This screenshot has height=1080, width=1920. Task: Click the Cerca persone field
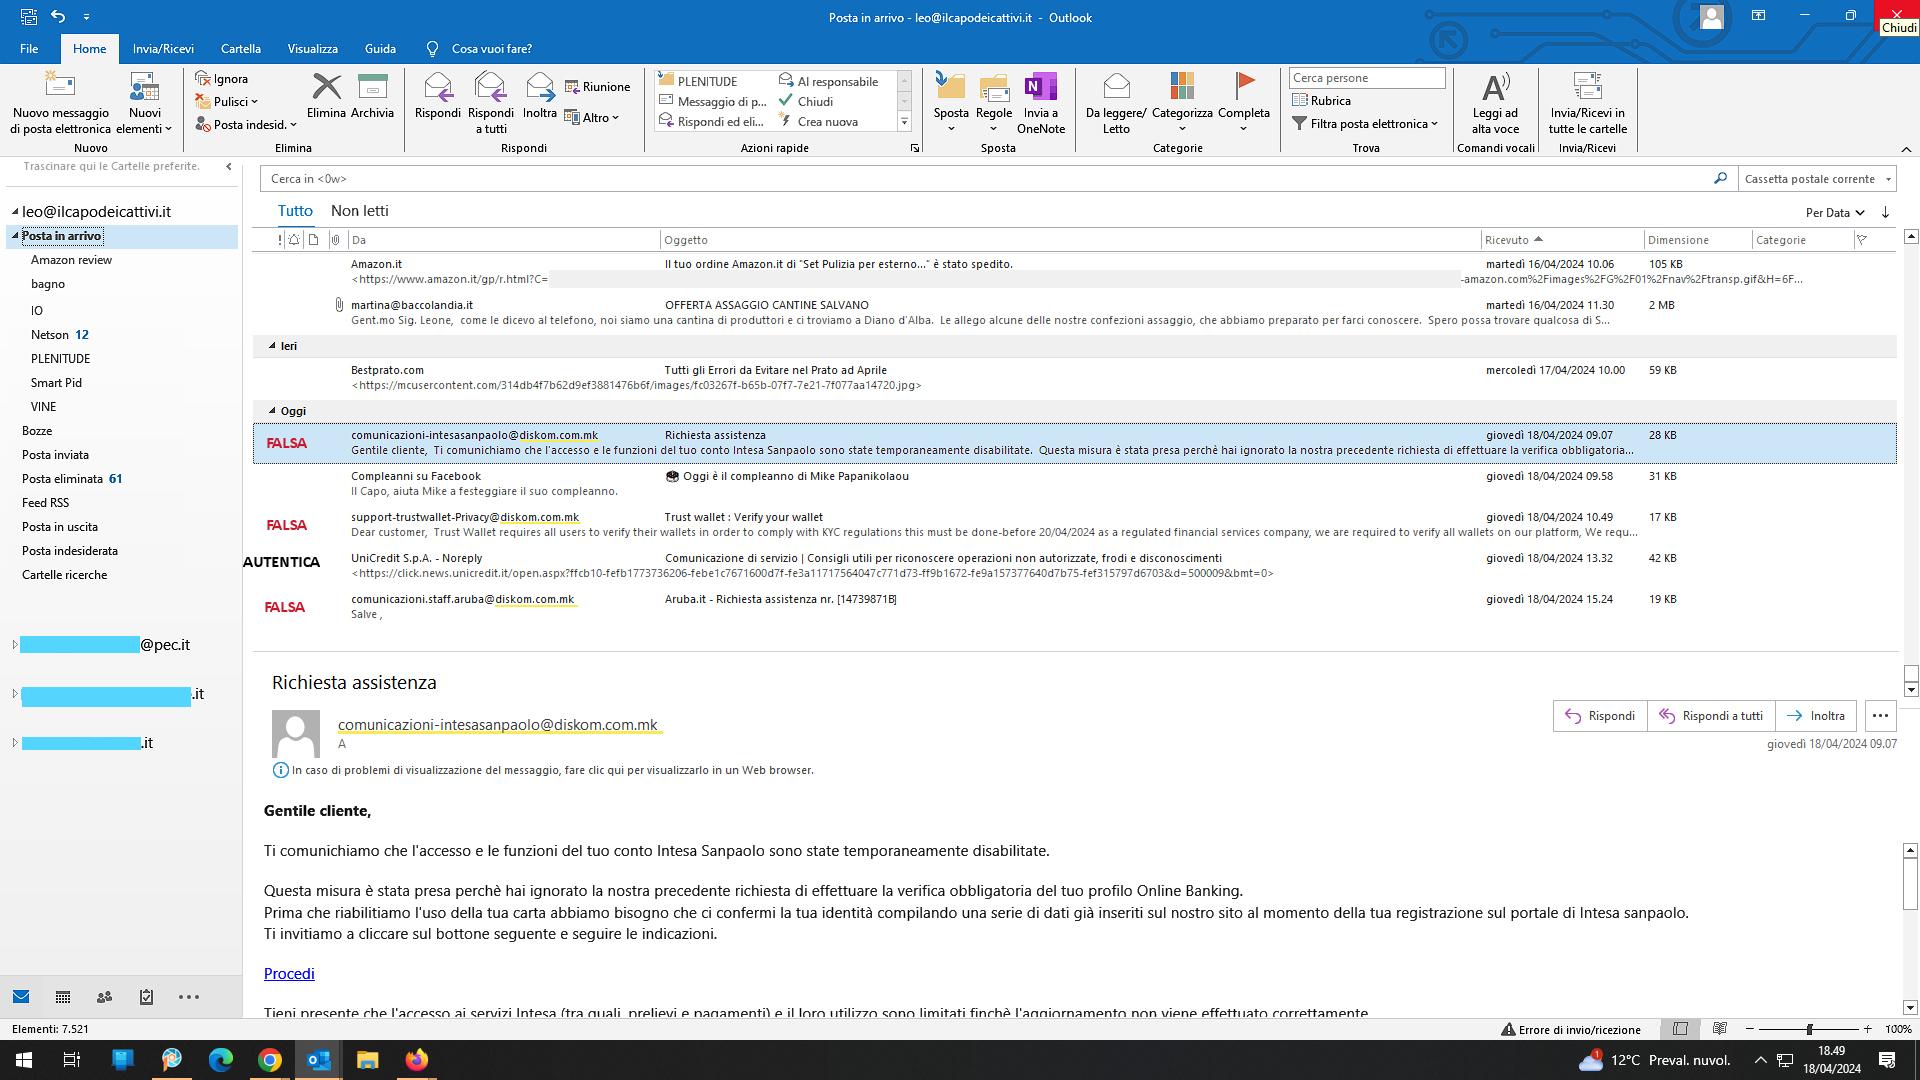pos(1366,78)
